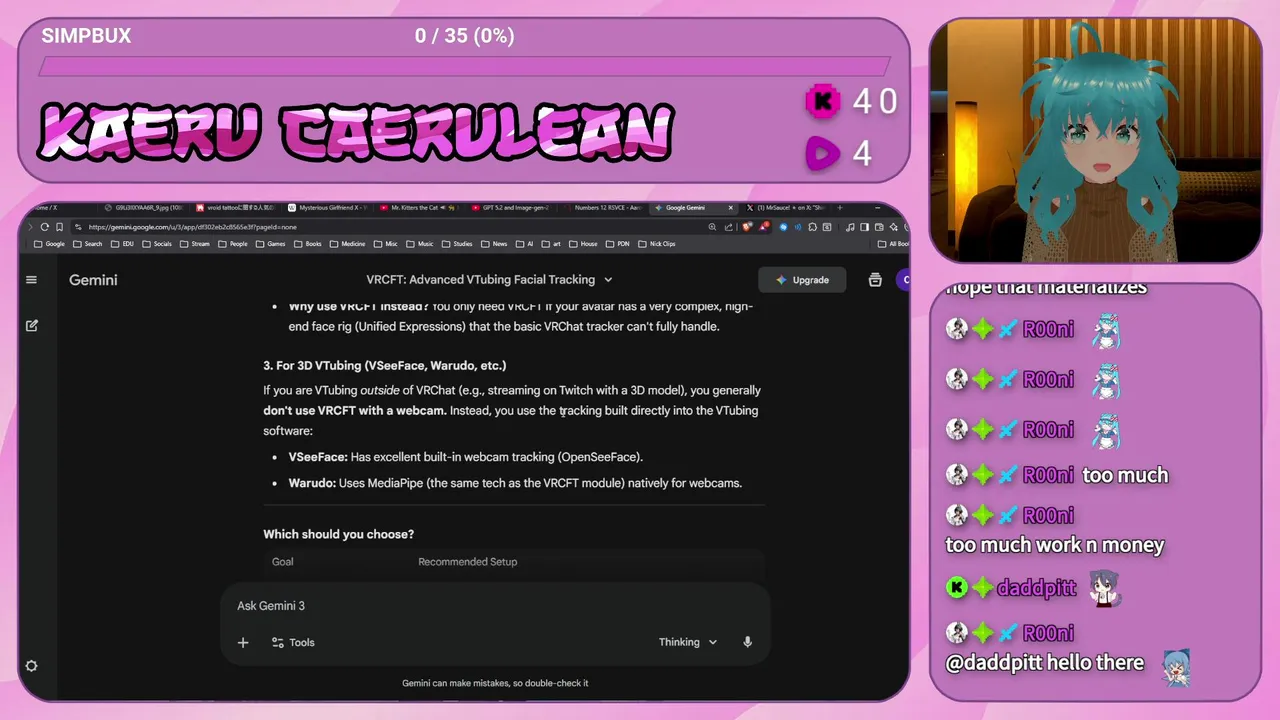Open the Books bookmarks folder
The width and height of the screenshot is (1280, 720).
(309, 244)
